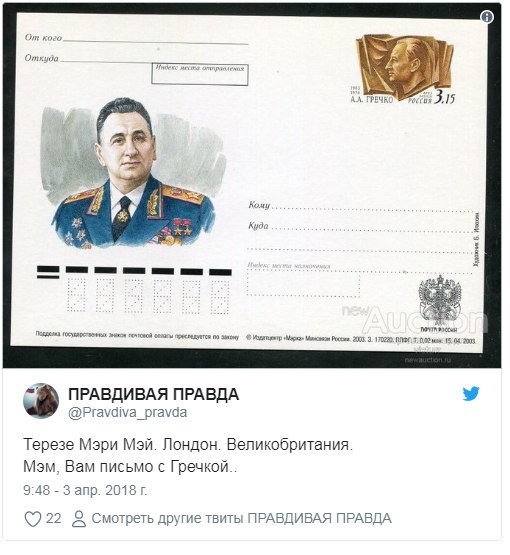Click the marshal portrait on the envelope
Image resolution: width=510 pixels, height=555 pixels.
coord(133,173)
